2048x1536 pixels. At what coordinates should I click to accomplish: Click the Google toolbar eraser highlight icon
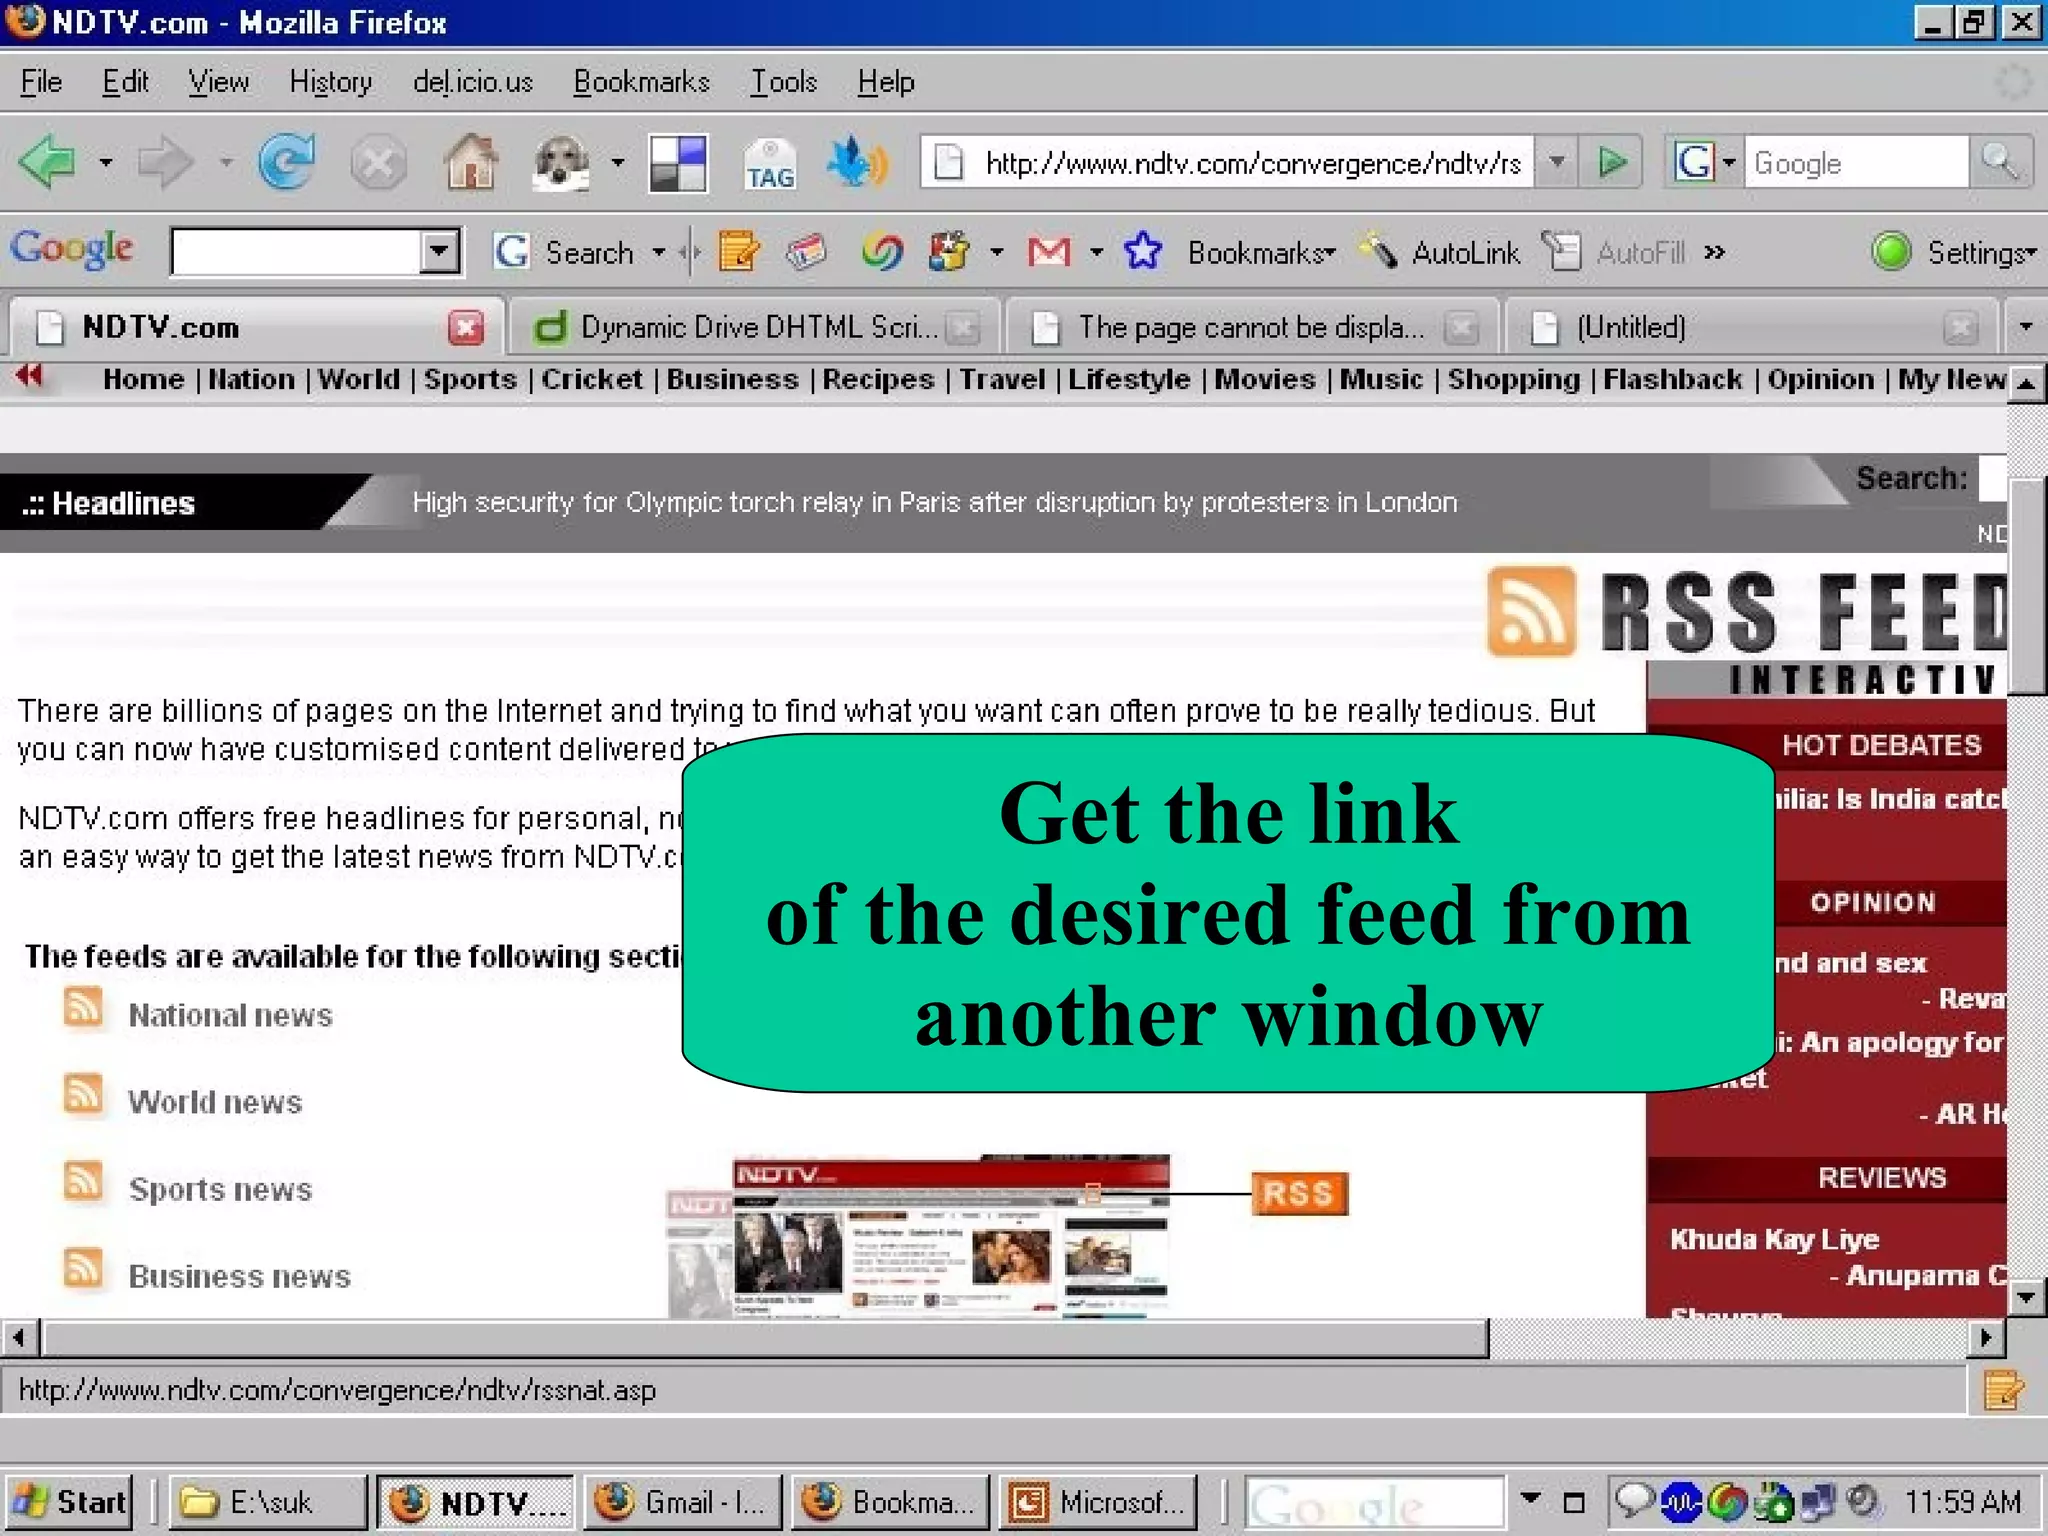click(x=806, y=251)
